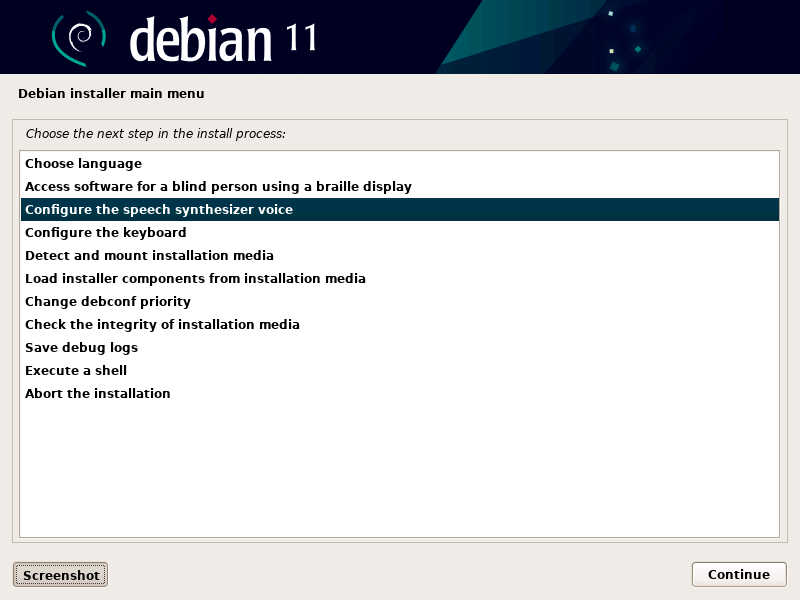
Task: Click the Continue button
Action: tap(739, 574)
